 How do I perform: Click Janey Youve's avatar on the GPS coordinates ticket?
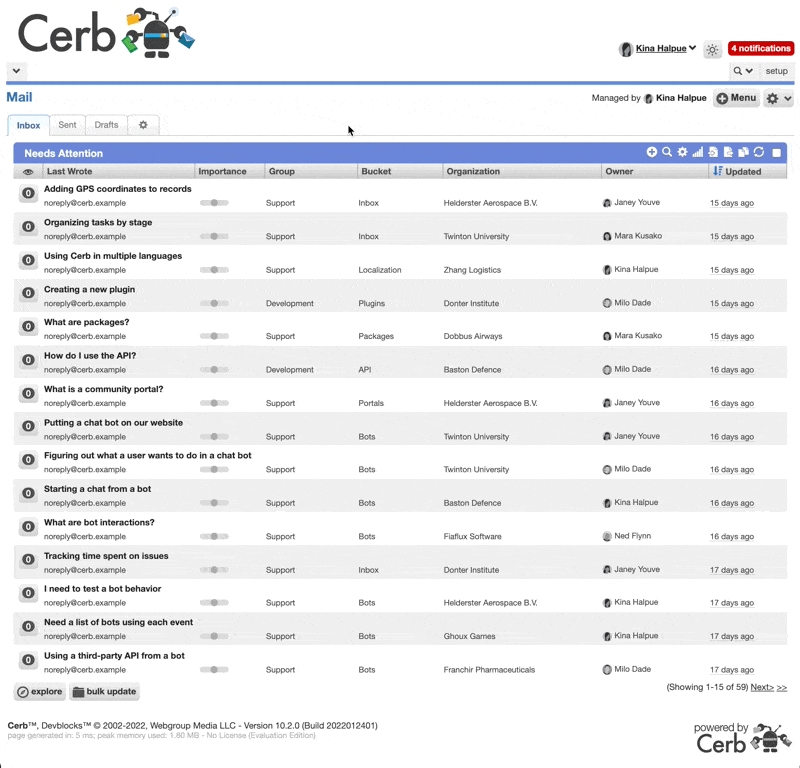(607, 203)
